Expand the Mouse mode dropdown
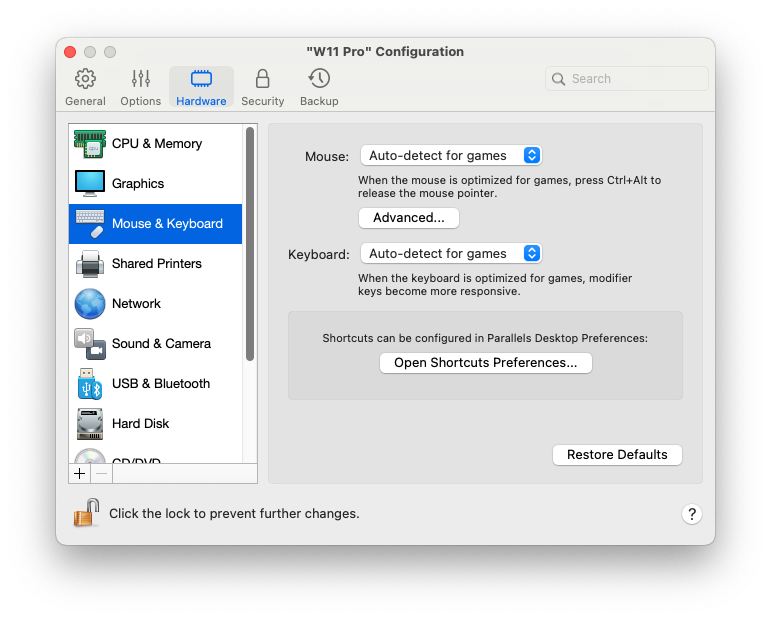The image size is (771, 619). pos(450,155)
